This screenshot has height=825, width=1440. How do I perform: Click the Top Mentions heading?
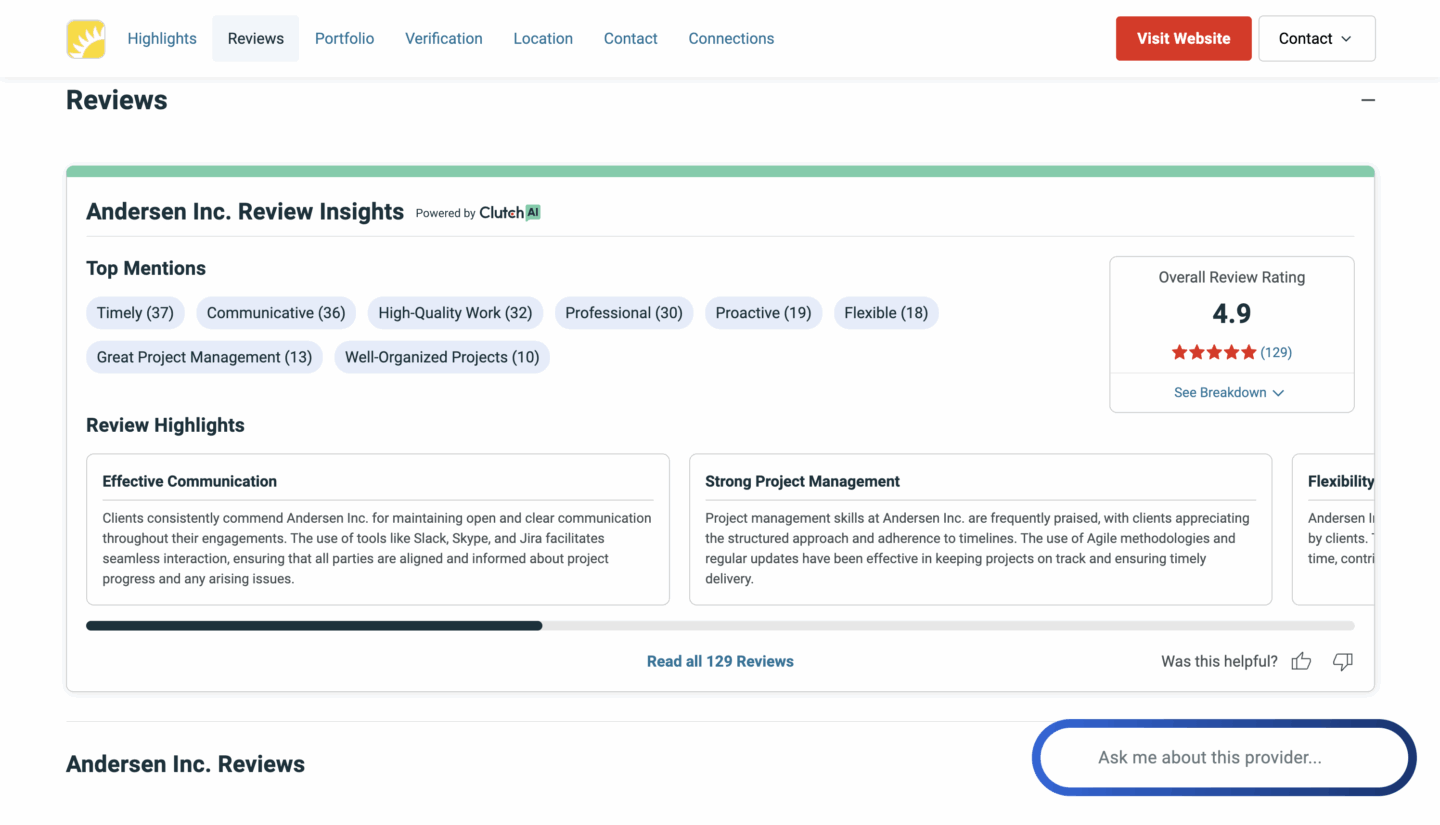146,268
